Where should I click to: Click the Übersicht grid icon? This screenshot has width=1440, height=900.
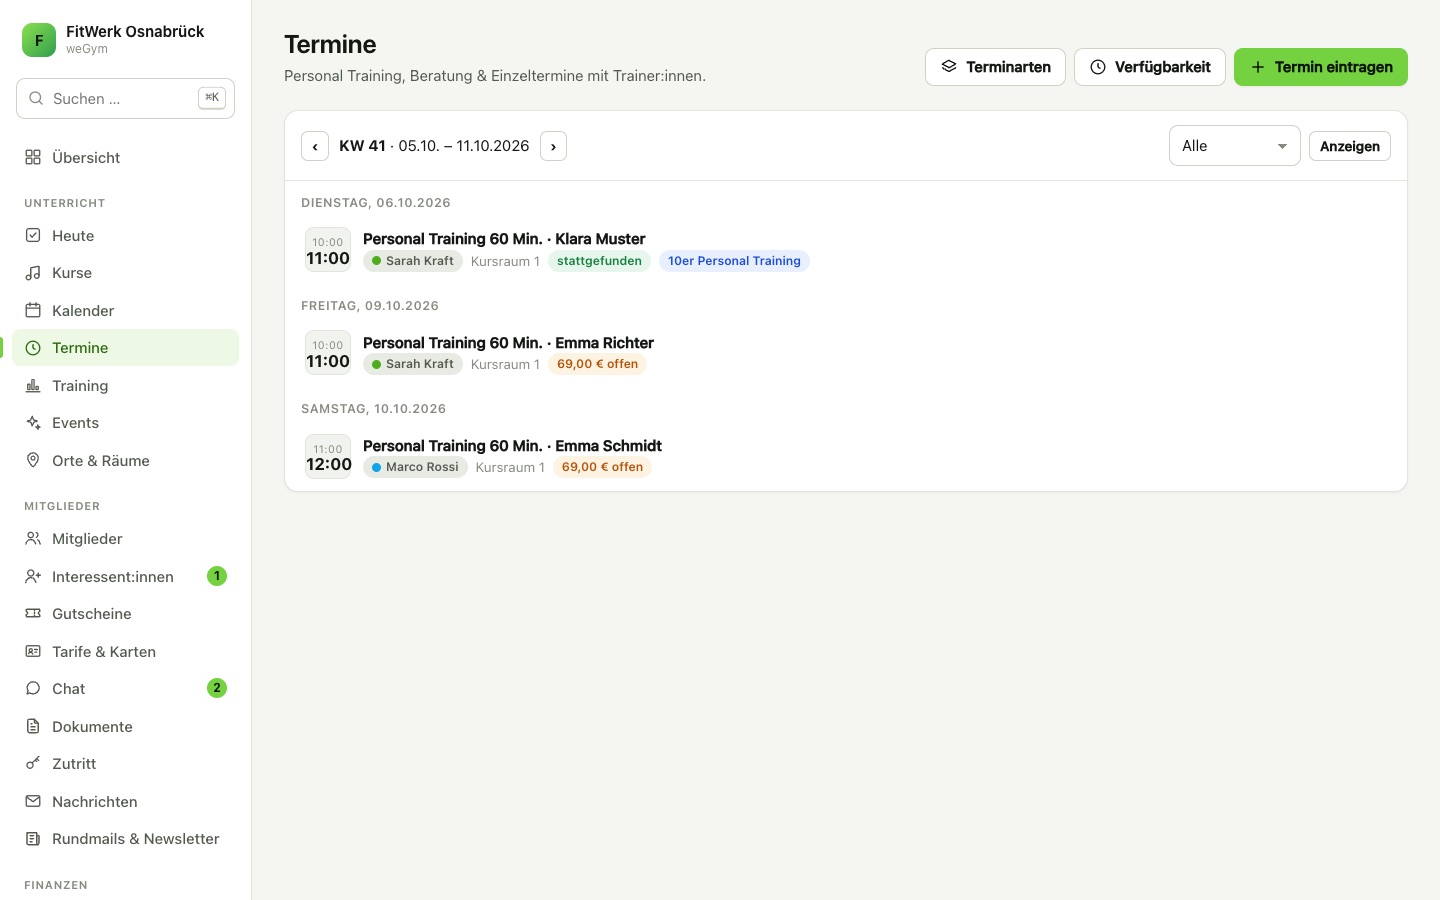(33, 157)
